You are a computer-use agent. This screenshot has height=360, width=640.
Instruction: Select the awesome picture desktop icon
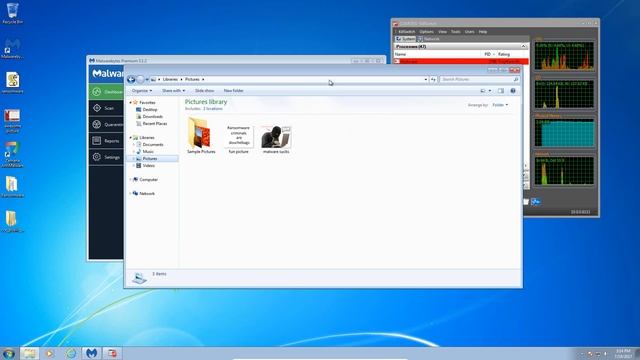pos(12,121)
